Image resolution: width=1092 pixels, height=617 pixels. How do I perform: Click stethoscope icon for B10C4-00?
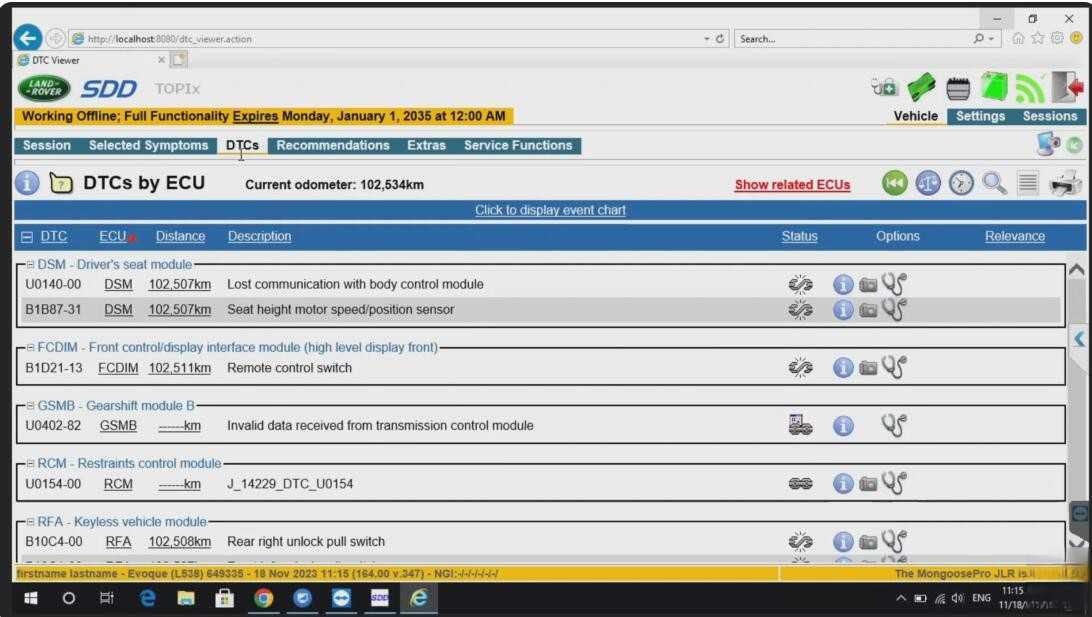(x=894, y=541)
